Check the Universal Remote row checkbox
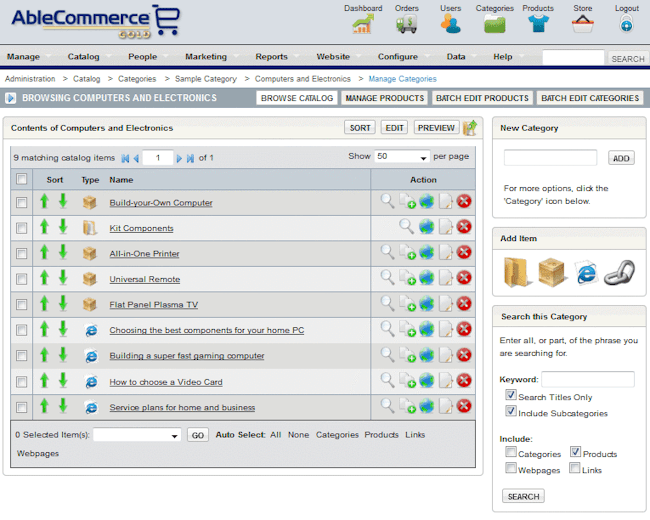 point(22,279)
